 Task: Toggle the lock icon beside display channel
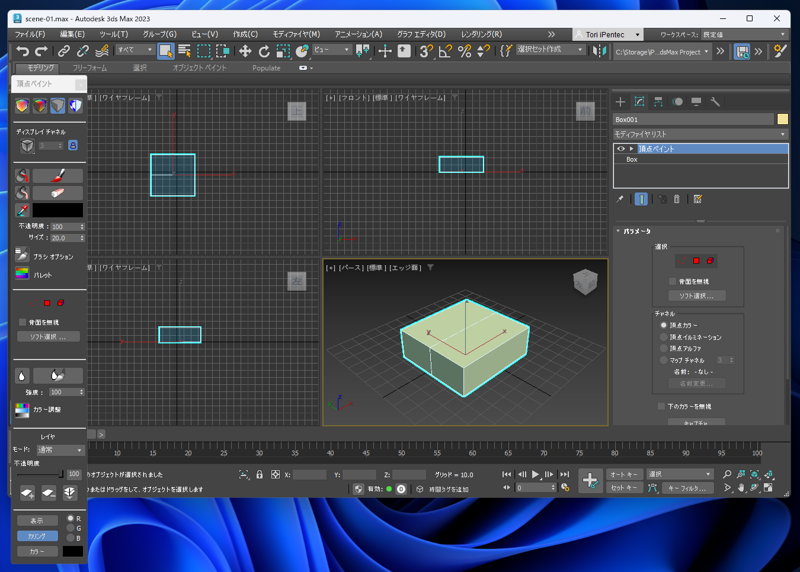tap(73, 145)
